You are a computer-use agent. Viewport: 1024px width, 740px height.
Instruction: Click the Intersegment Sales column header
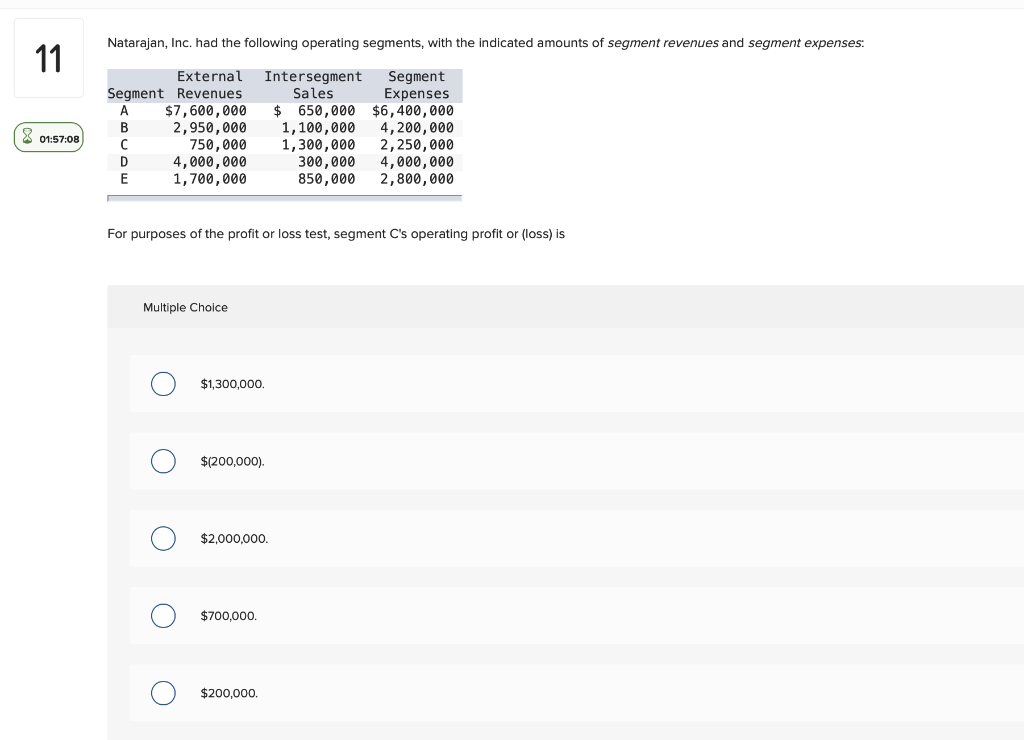[313, 84]
